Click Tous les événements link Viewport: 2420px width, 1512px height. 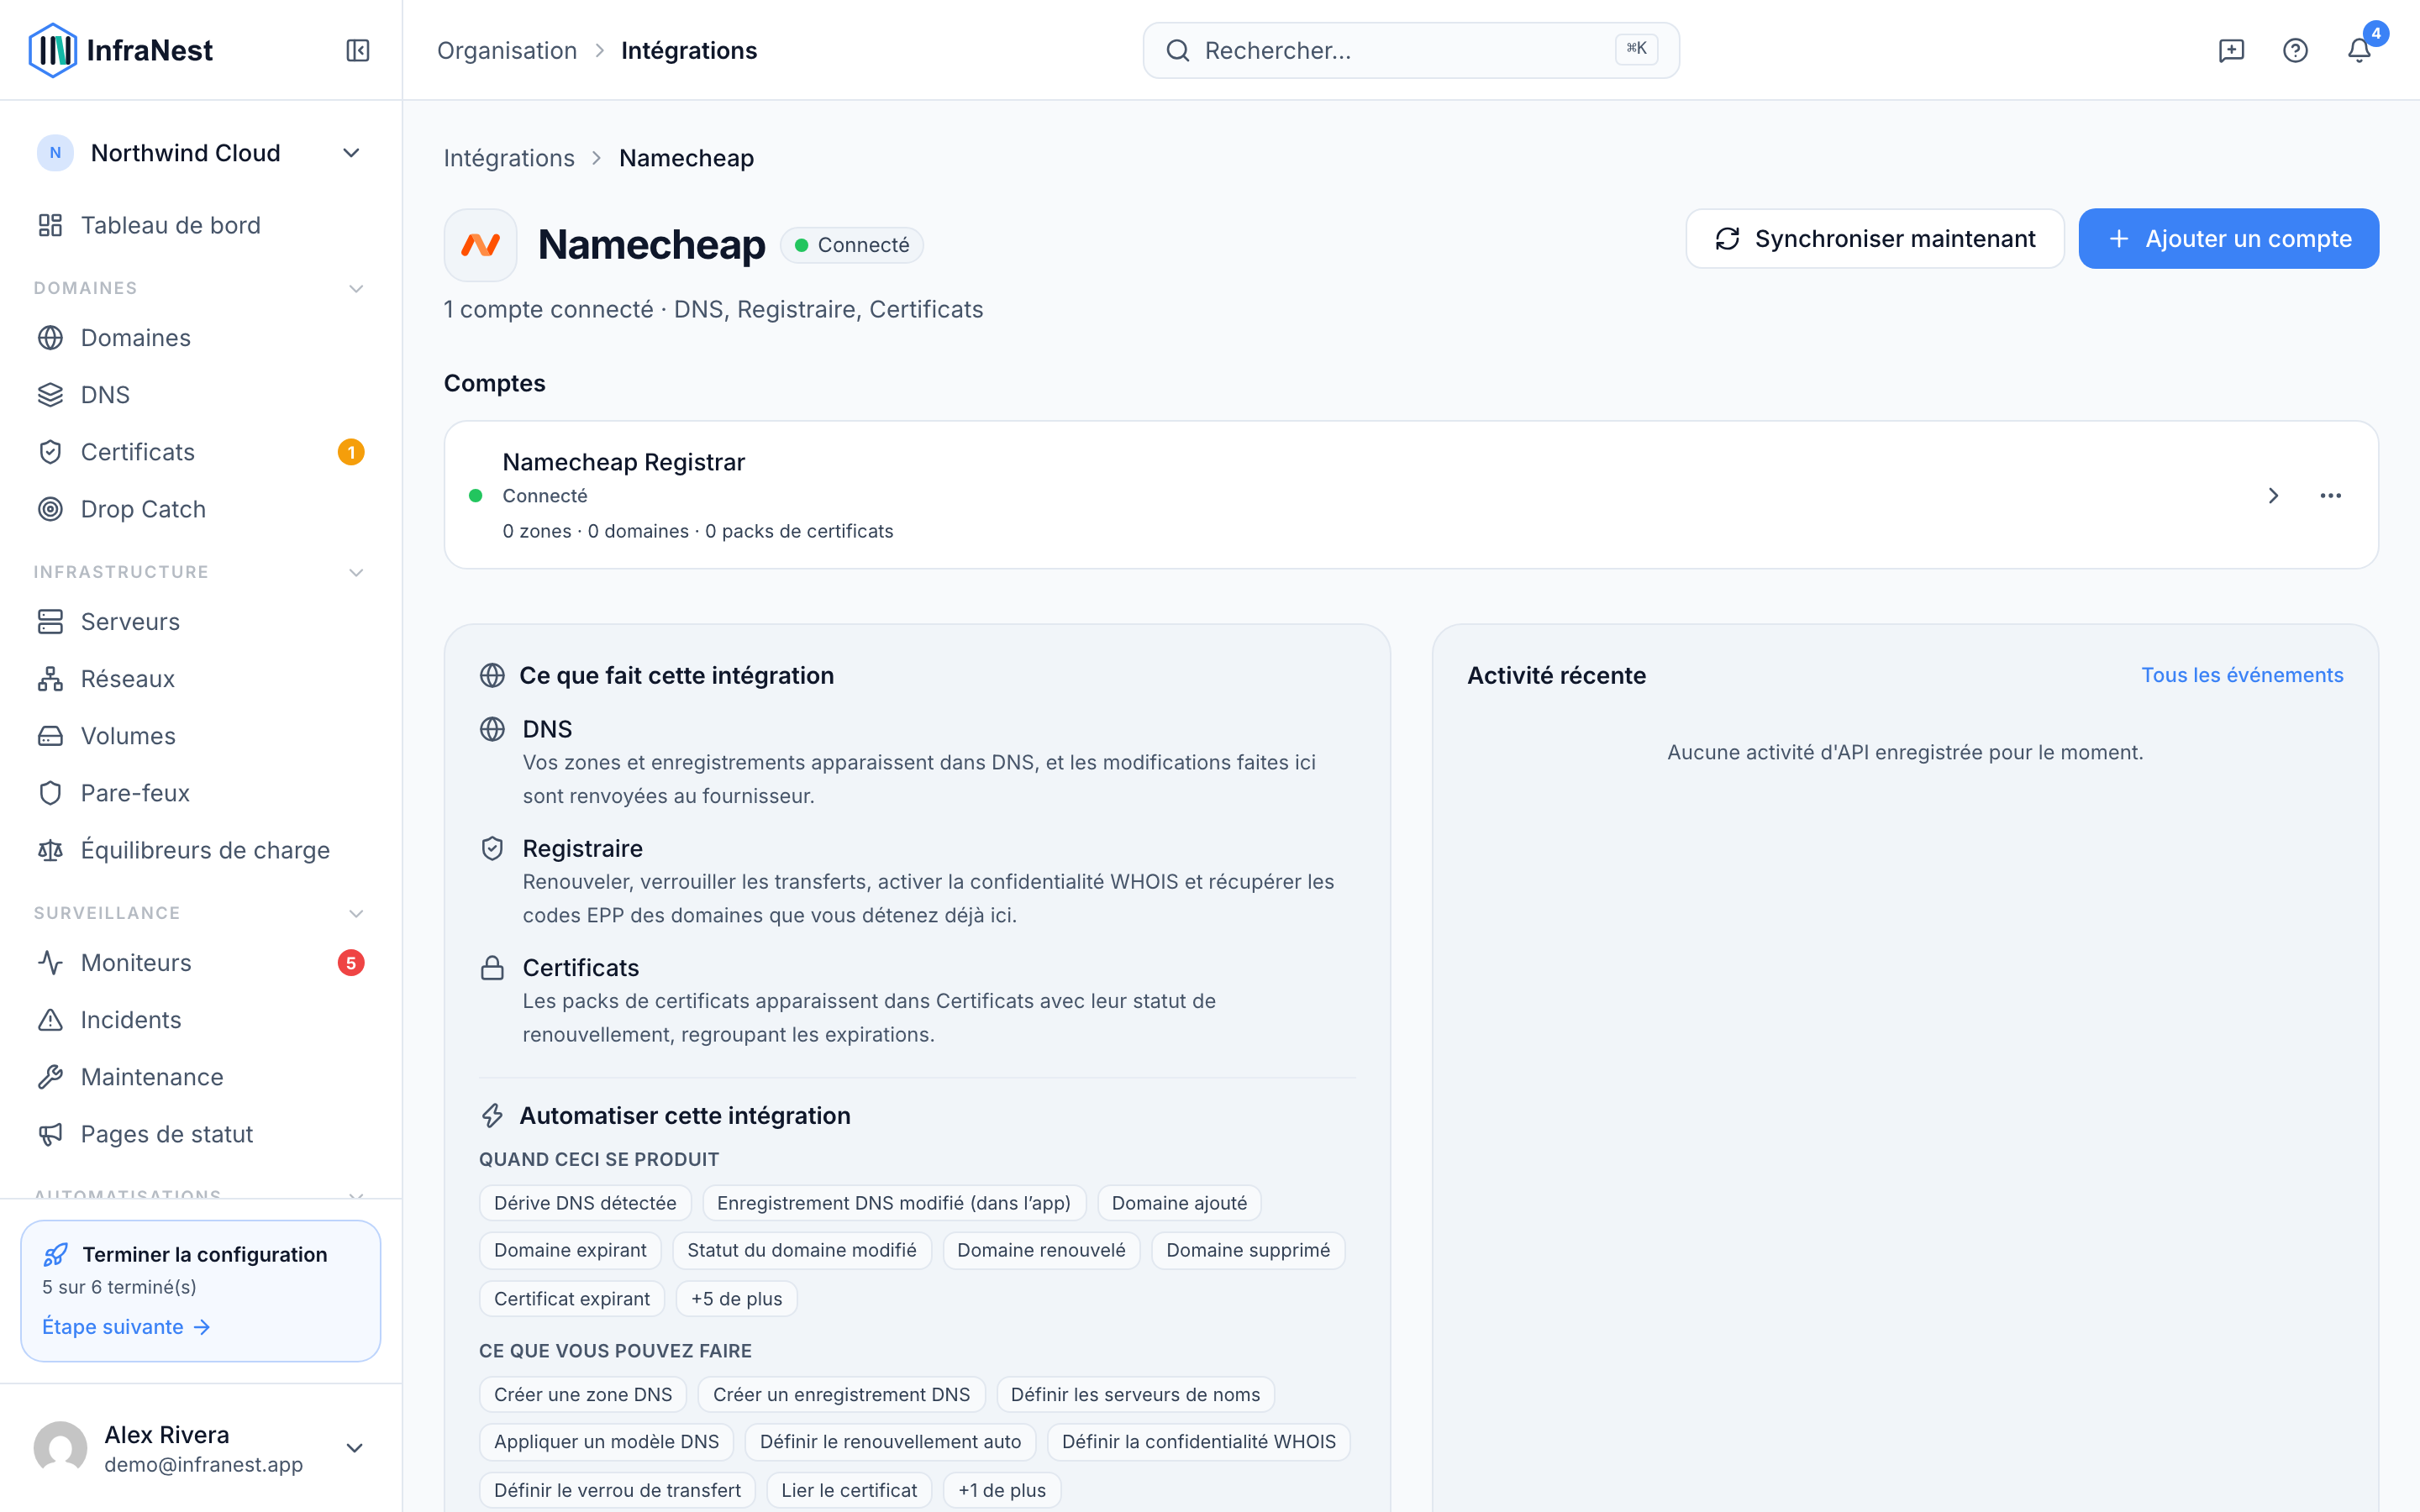(x=2242, y=675)
